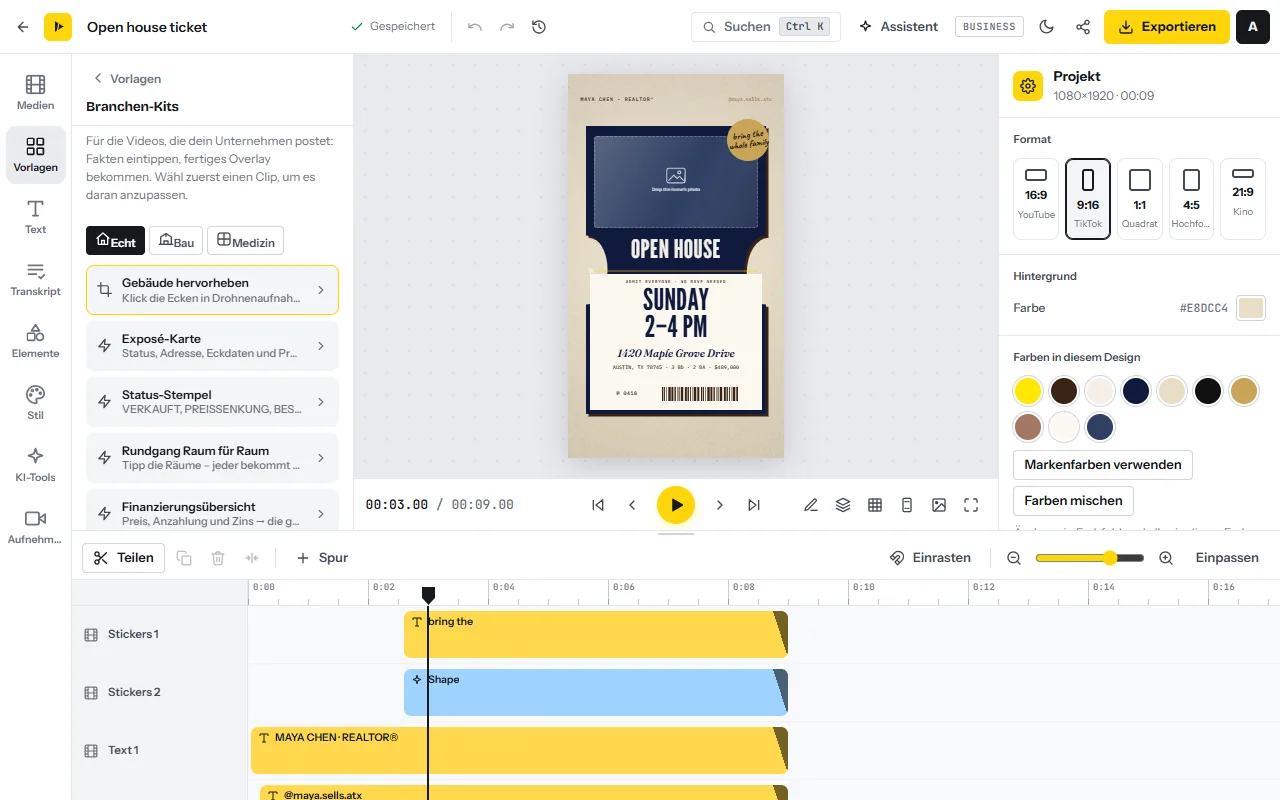The height and width of the screenshot is (800, 1280).
Task: Click the crop icon of Gebäude hervorheben
Action: 104,290
